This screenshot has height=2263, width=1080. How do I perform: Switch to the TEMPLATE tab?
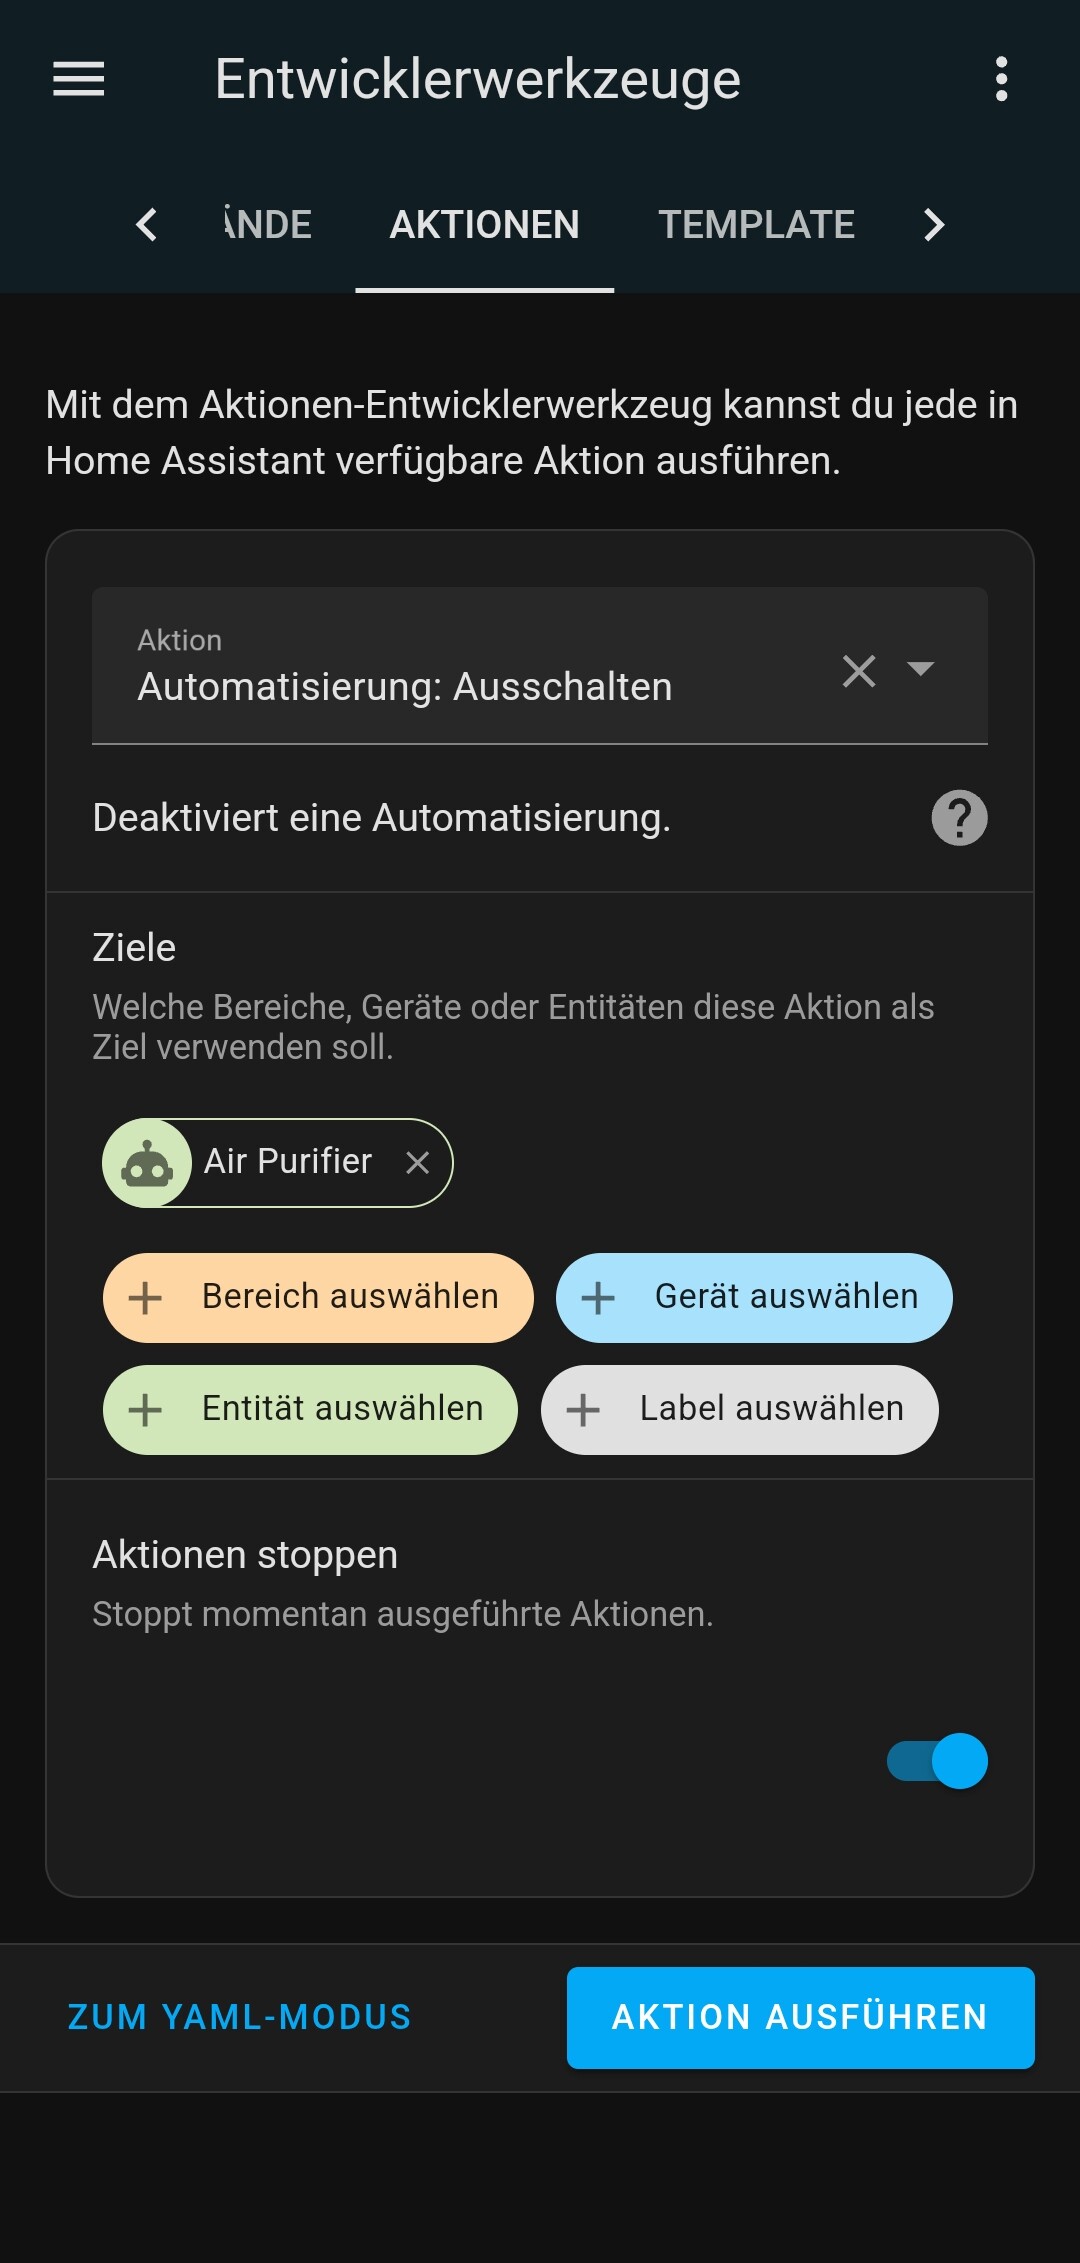[x=756, y=225]
